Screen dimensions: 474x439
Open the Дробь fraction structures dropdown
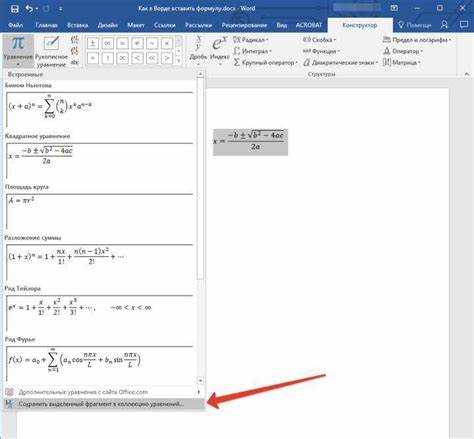click(199, 50)
